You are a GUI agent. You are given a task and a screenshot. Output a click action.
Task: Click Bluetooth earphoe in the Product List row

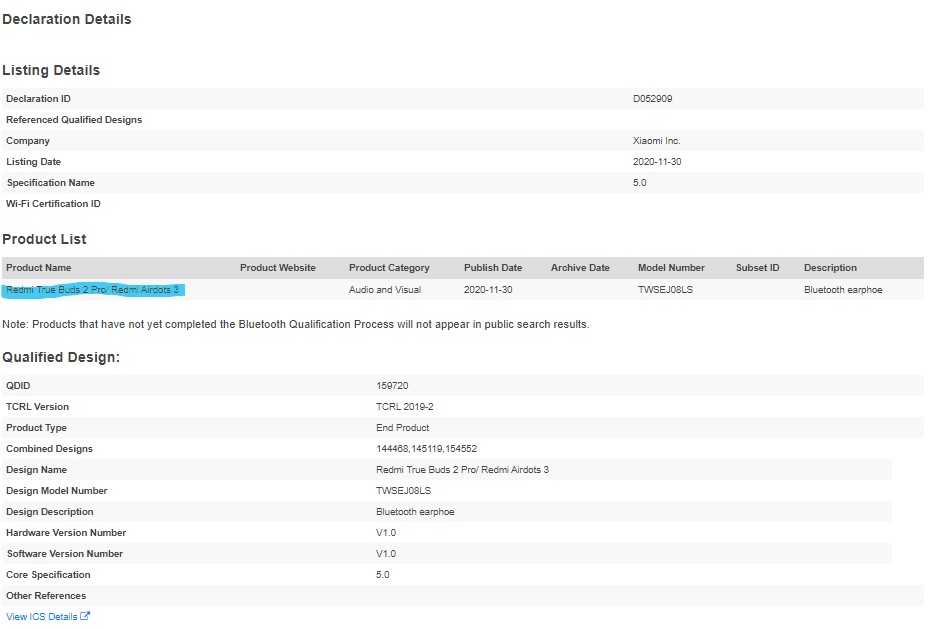point(843,290)
